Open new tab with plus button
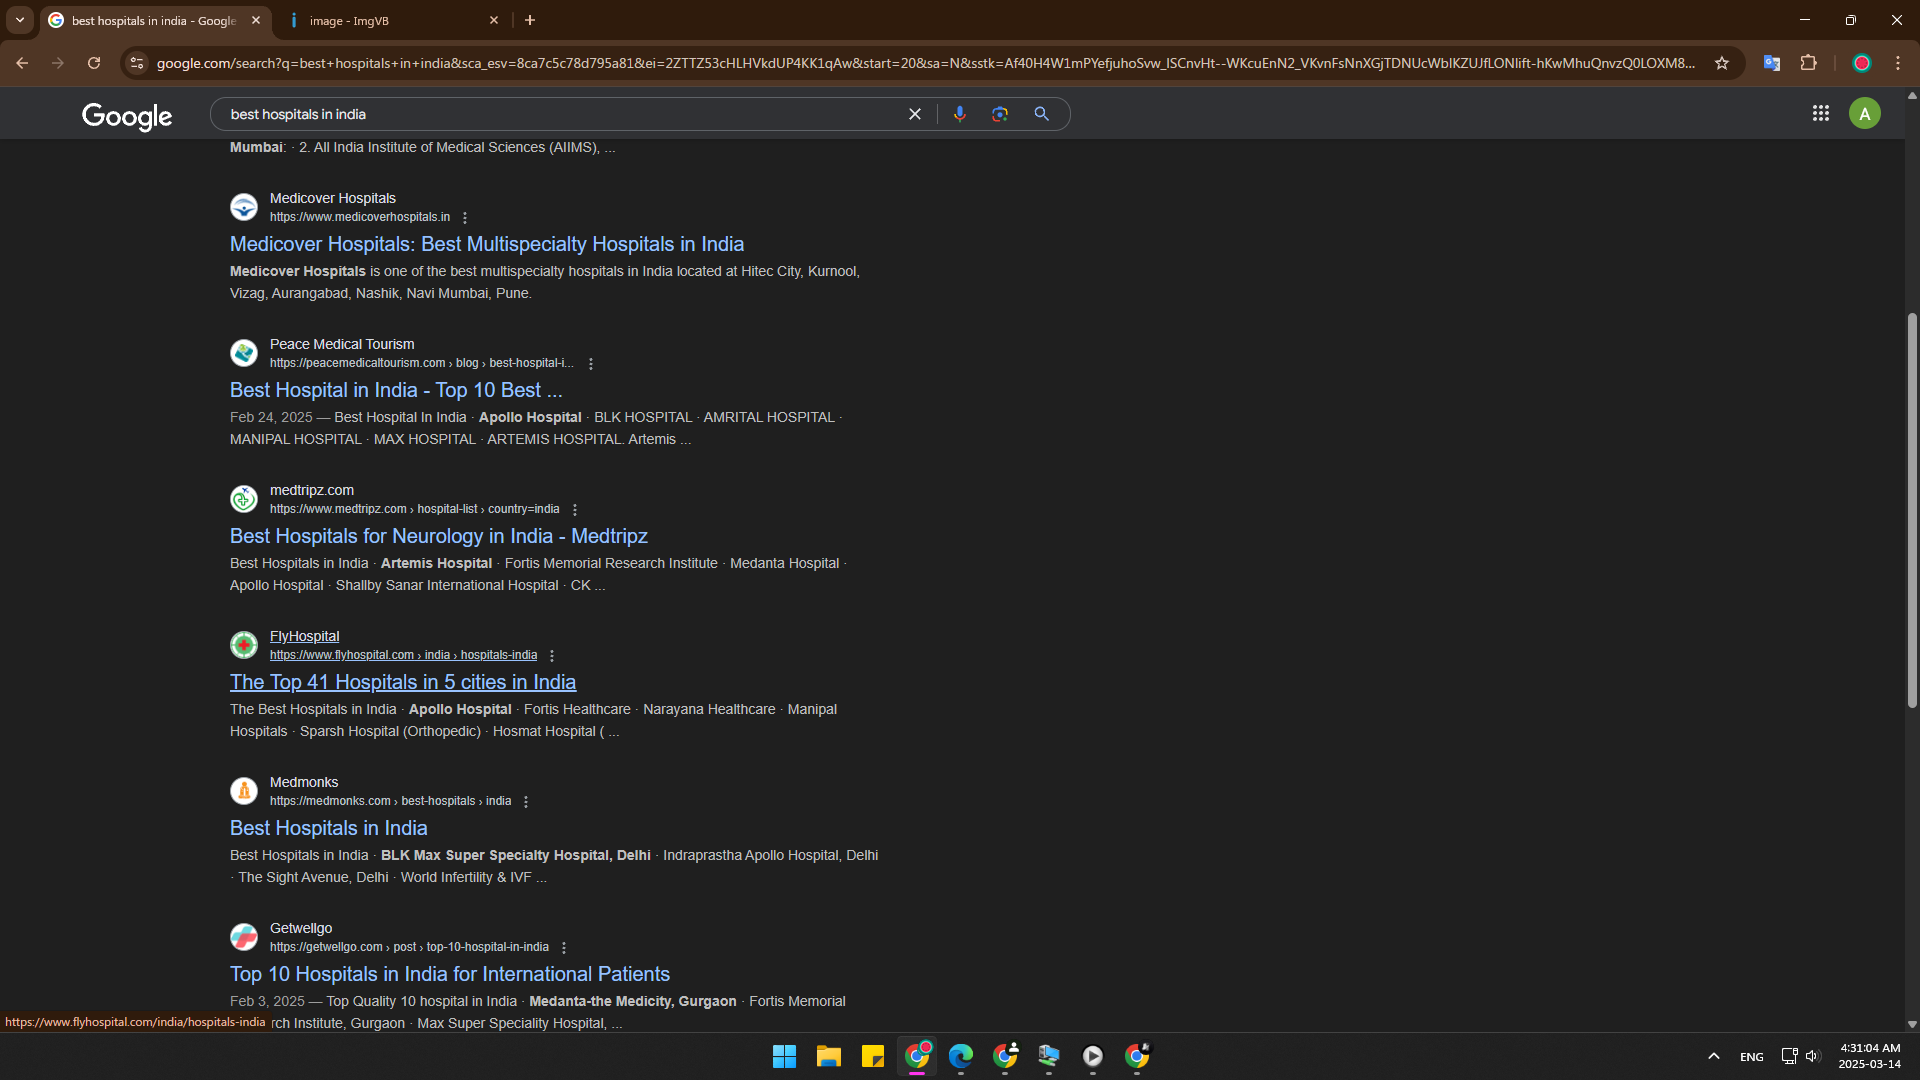The width and height of the screenshot is (1920, 1080). [530, 20]
